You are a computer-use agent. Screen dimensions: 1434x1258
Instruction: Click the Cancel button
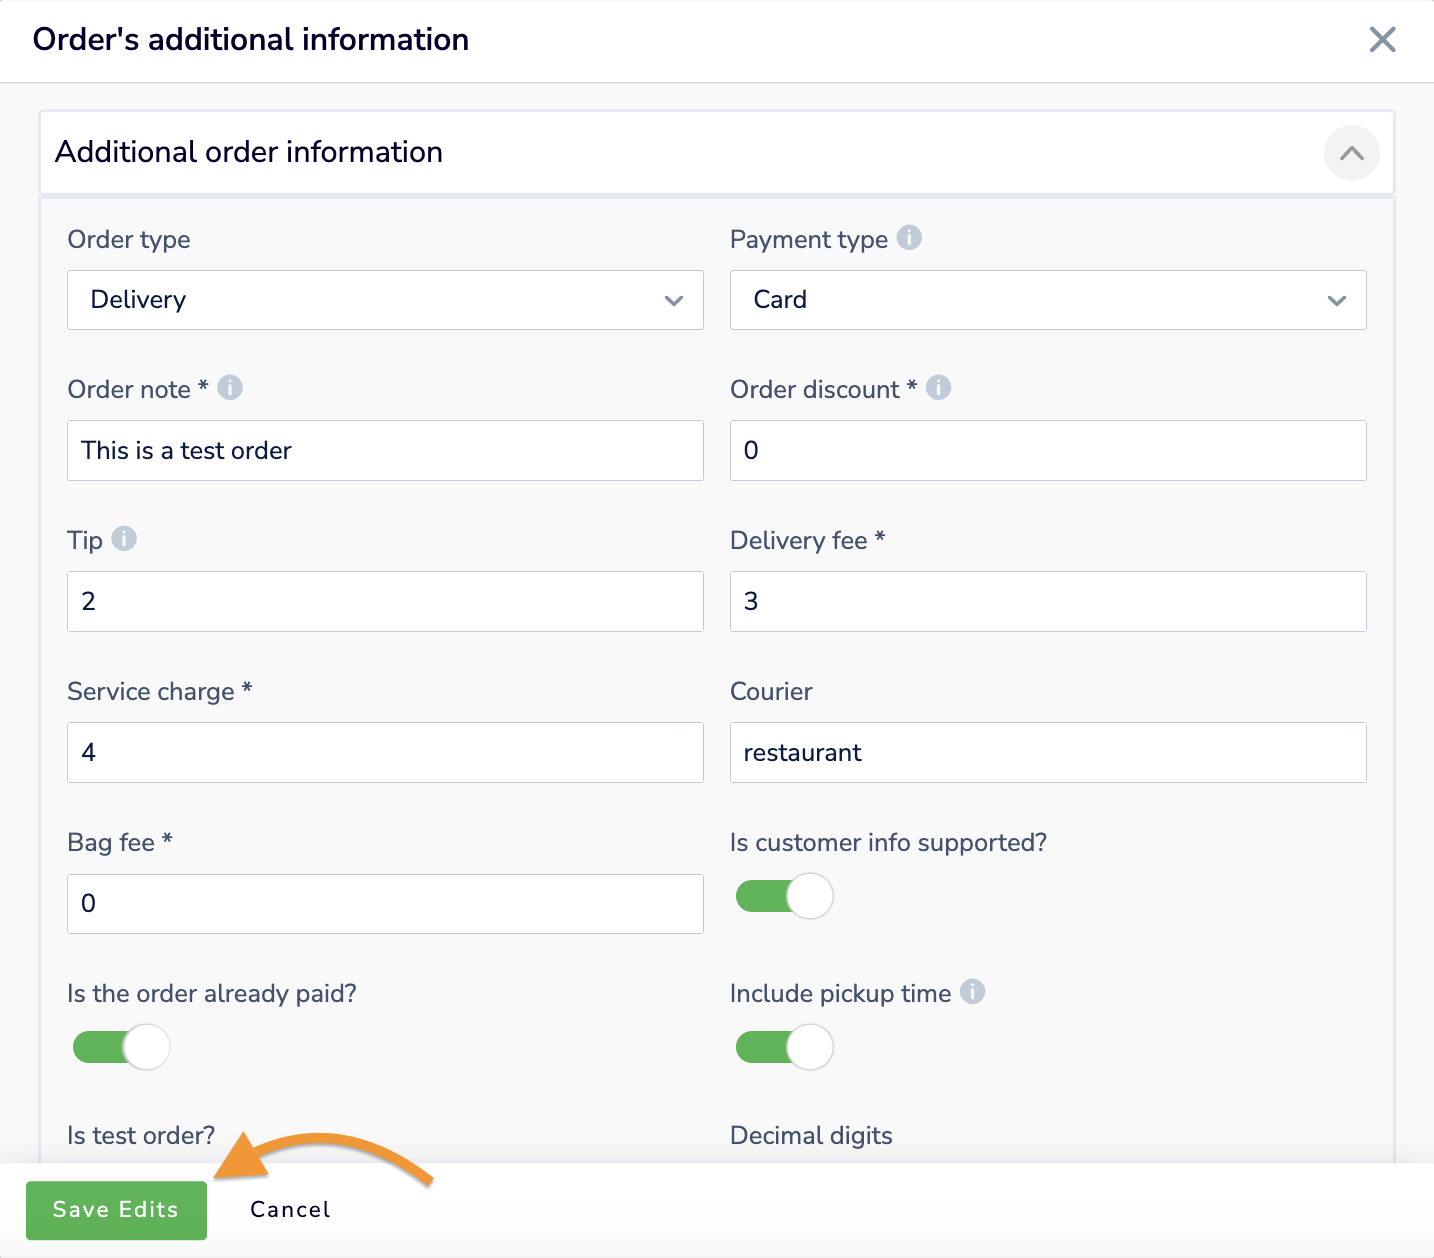(290, 1210)
